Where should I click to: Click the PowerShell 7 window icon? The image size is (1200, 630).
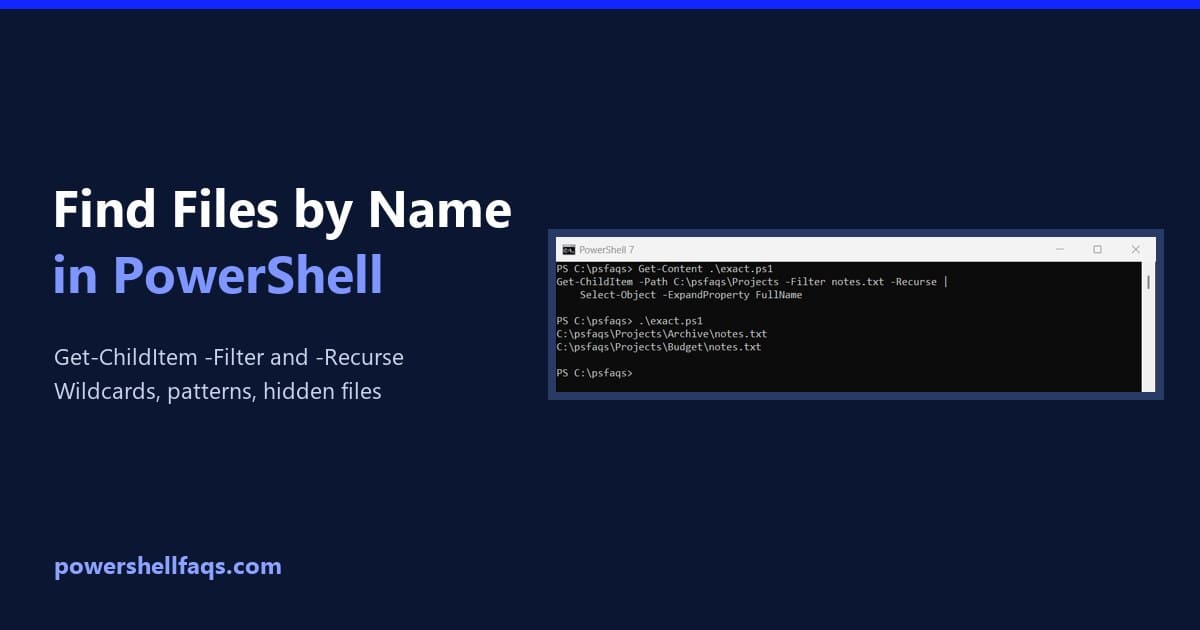pyautogui.click(x=568, y=249)
